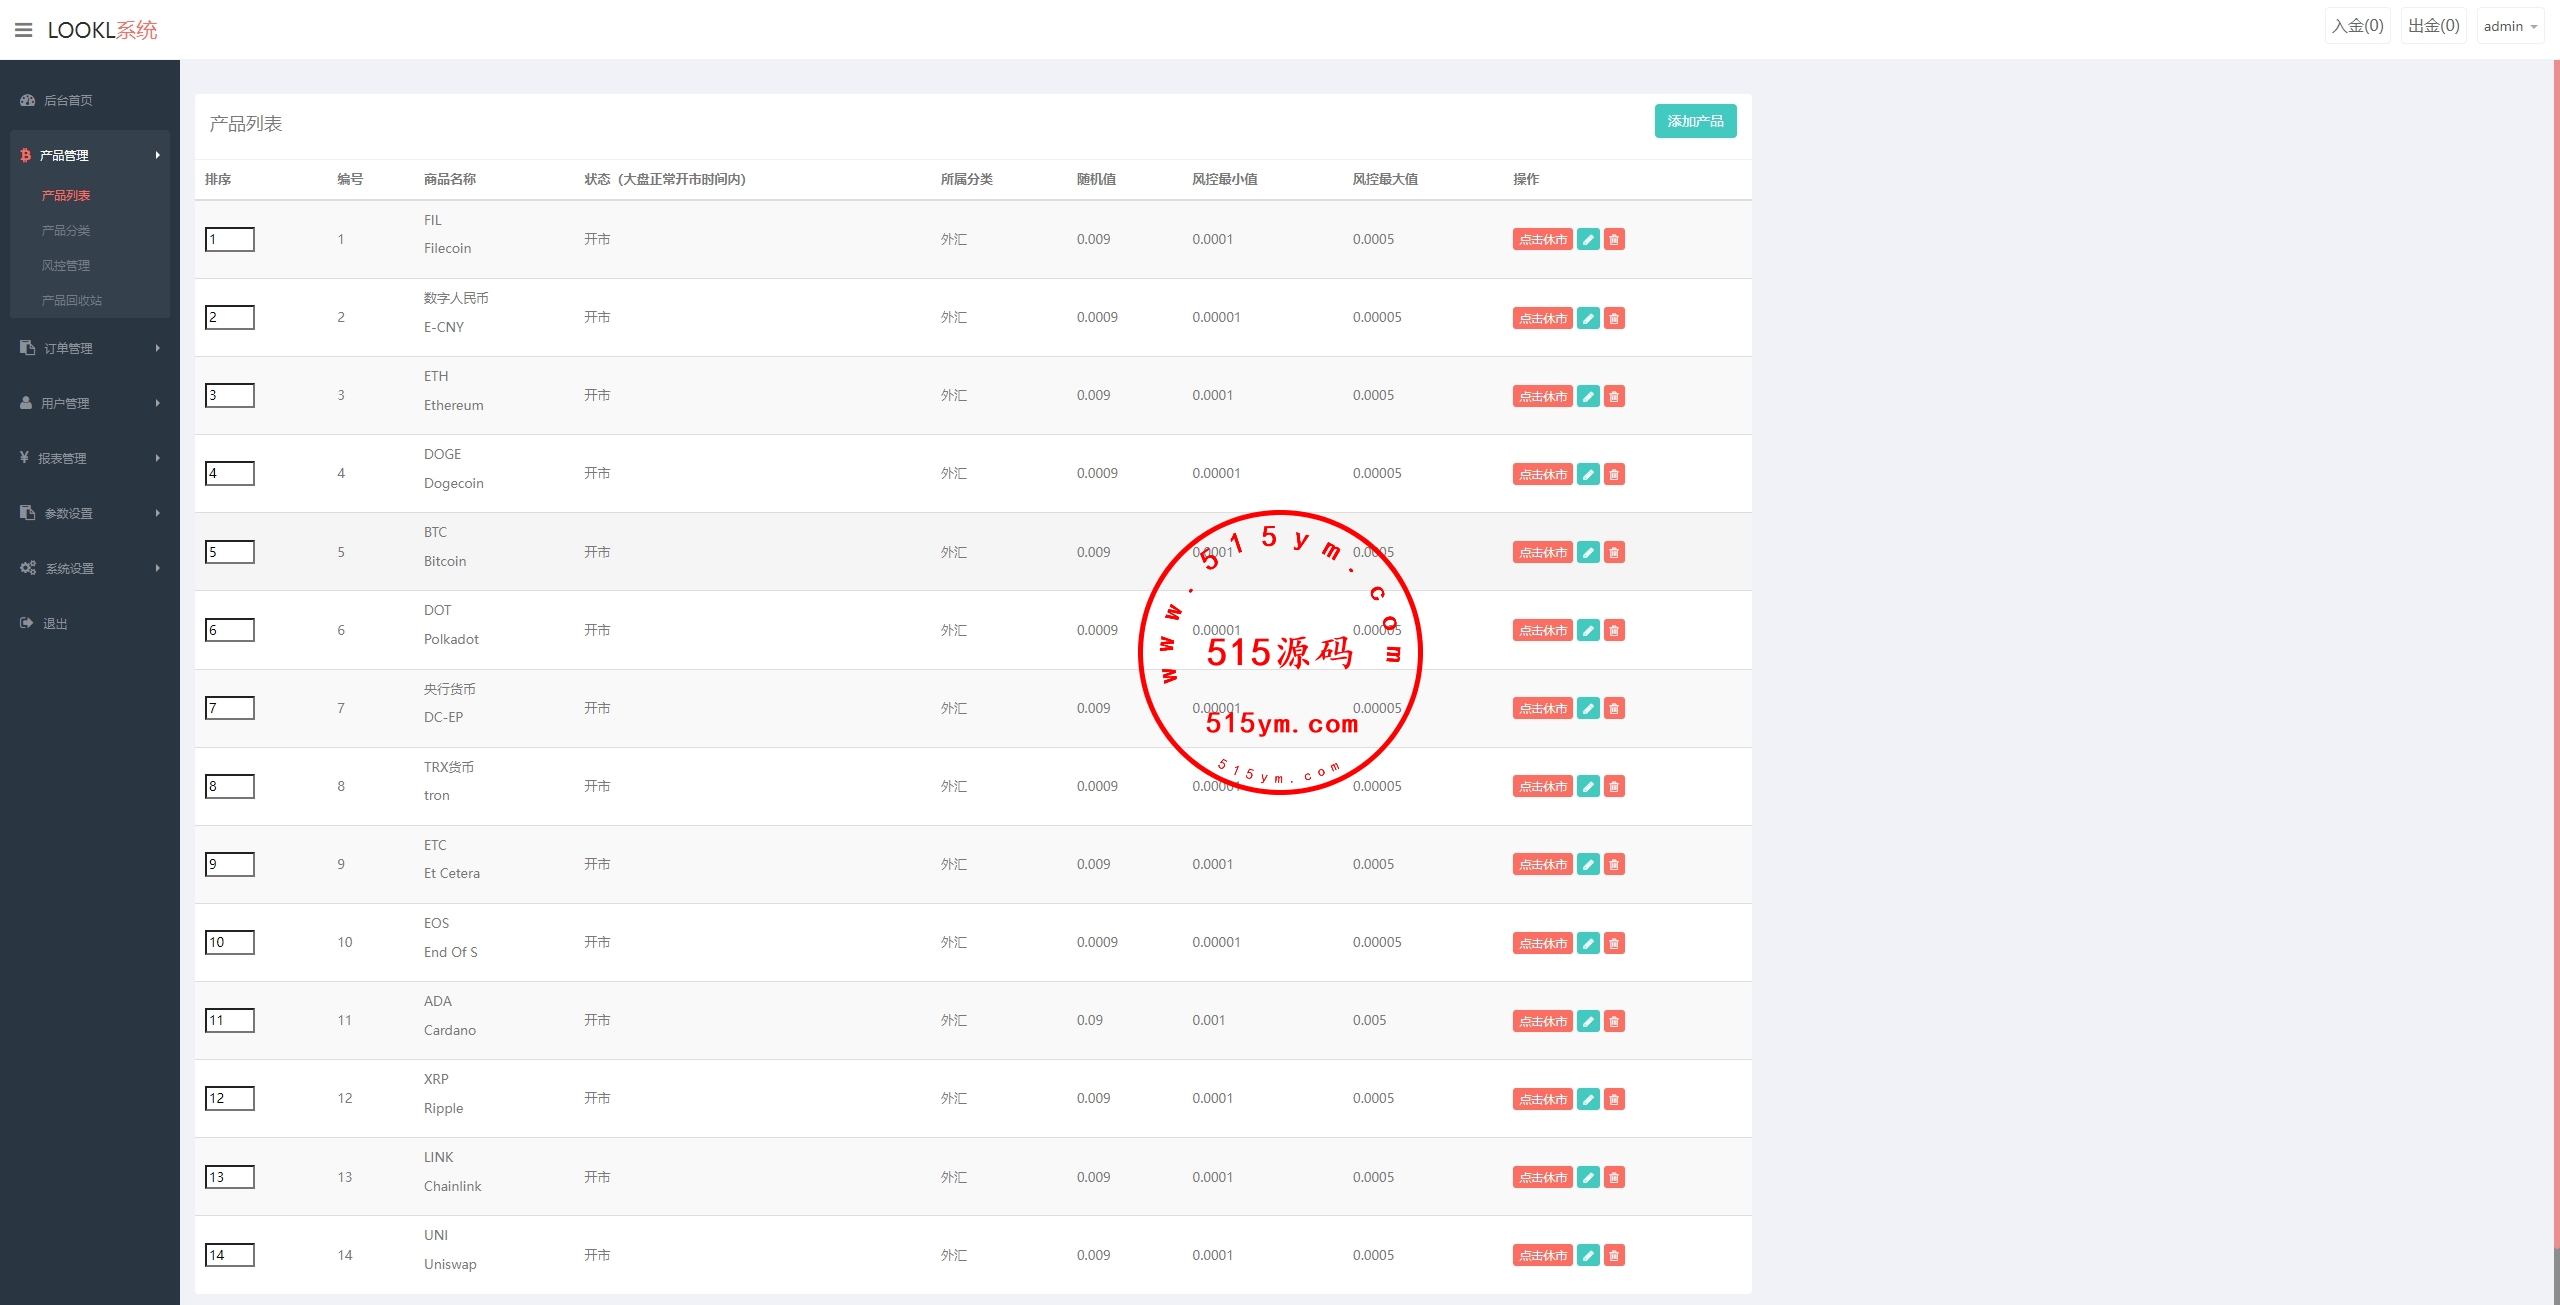Screen dimensions: 2560x1305
Task: Click the 退出 logout item in sidebar
Action: 55,624
